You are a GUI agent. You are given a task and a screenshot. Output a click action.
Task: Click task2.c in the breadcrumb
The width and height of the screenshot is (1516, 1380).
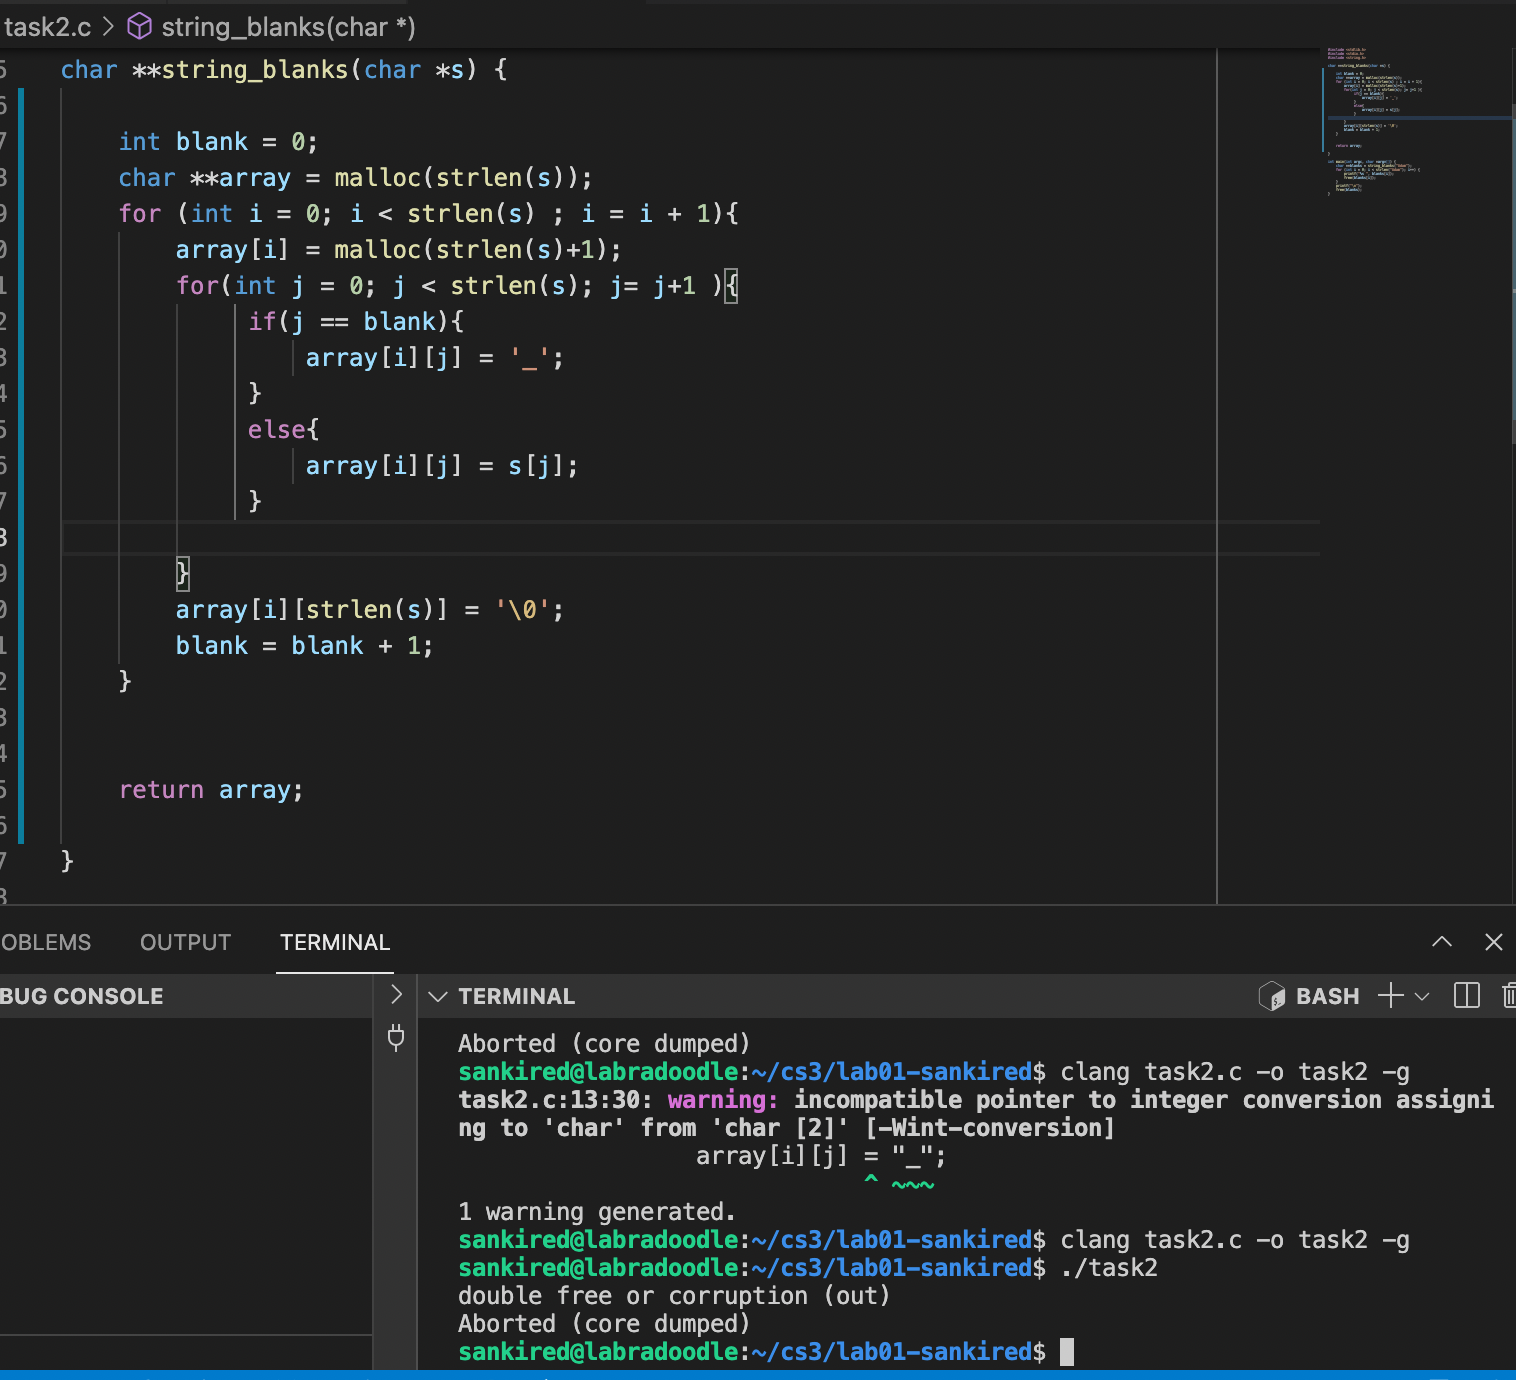(x=47, y=27)
